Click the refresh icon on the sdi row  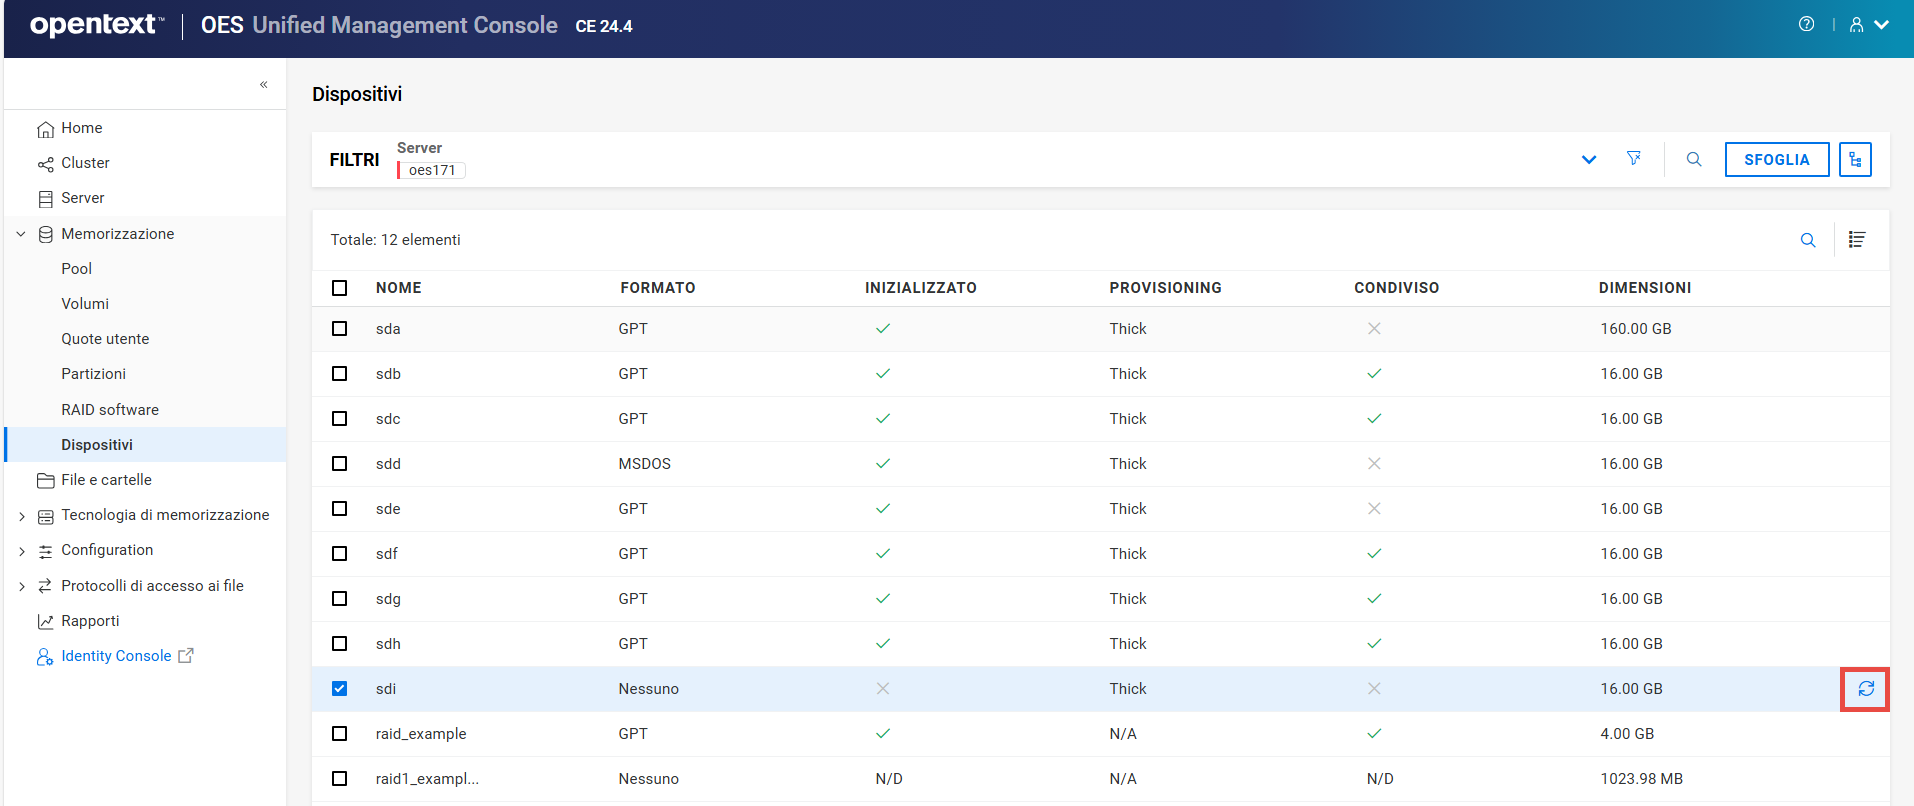(1865, 689)
